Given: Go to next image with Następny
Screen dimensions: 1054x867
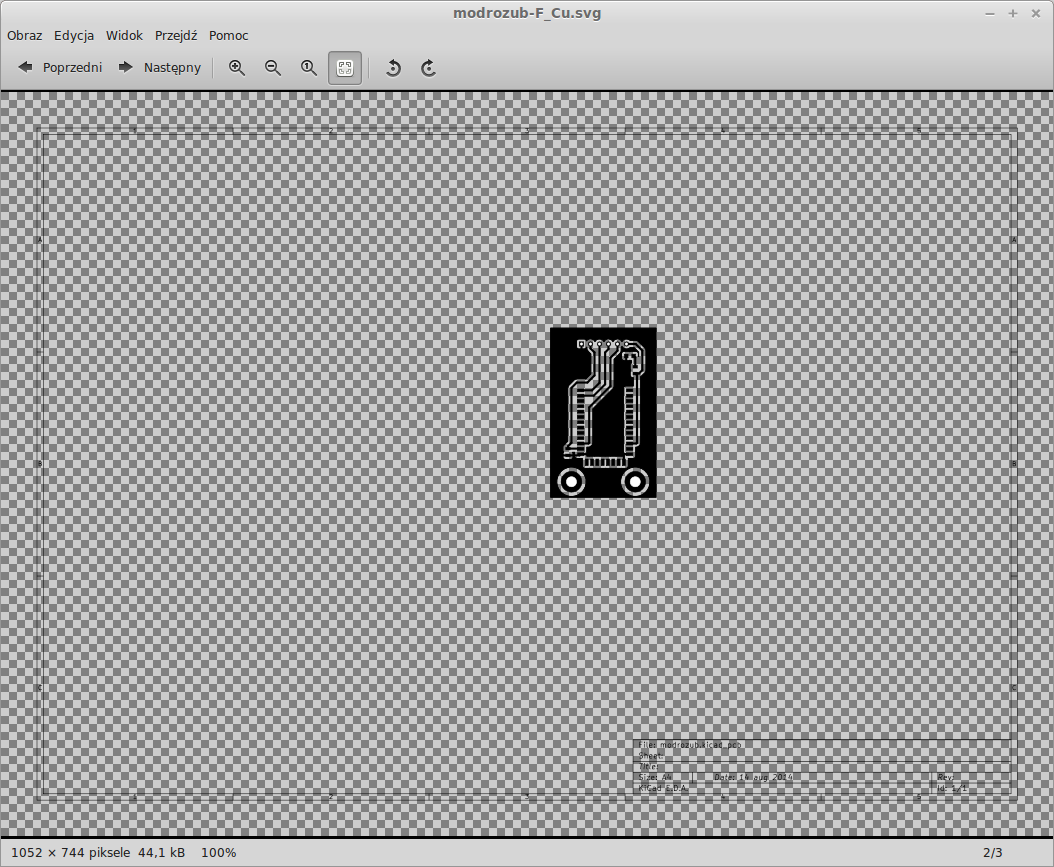Looking at the screenshot, I should click(159, 67).
